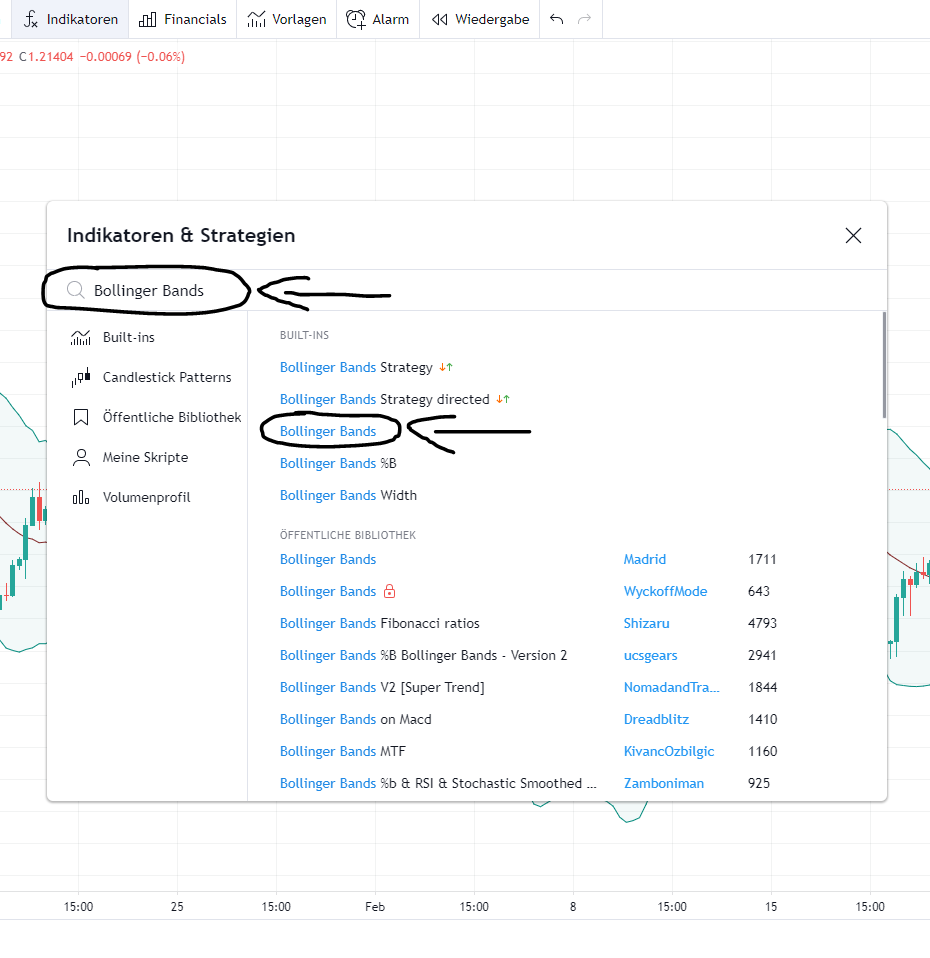Click the results list scrollbar
Viewport: 930px width, 958px height.
[884, 365]
